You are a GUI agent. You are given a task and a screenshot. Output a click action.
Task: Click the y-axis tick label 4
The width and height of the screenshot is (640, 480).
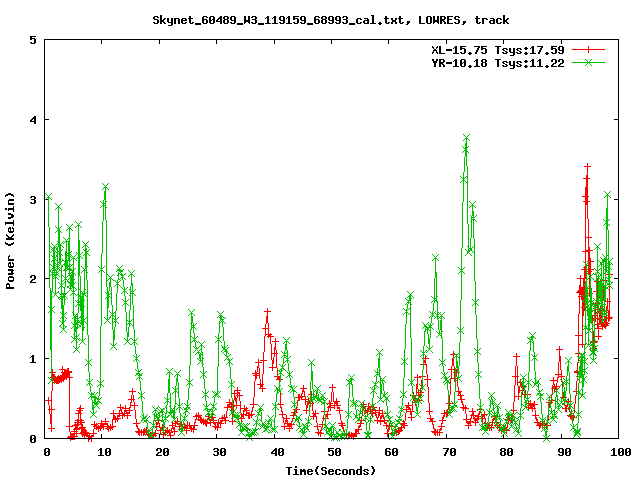point(33,120)
